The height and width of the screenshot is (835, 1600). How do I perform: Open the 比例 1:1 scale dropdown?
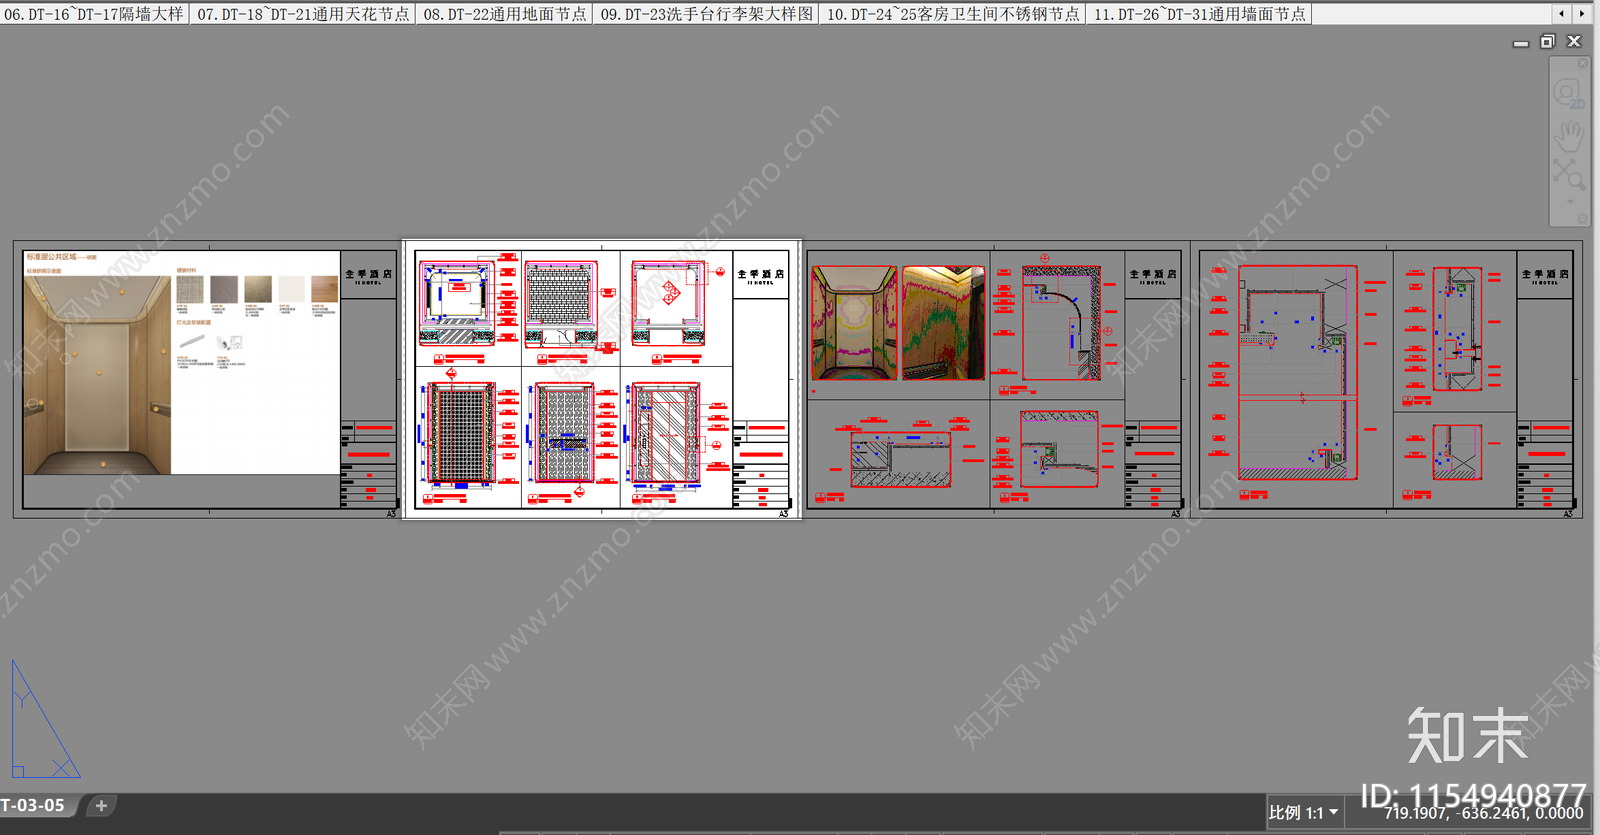1304,813
